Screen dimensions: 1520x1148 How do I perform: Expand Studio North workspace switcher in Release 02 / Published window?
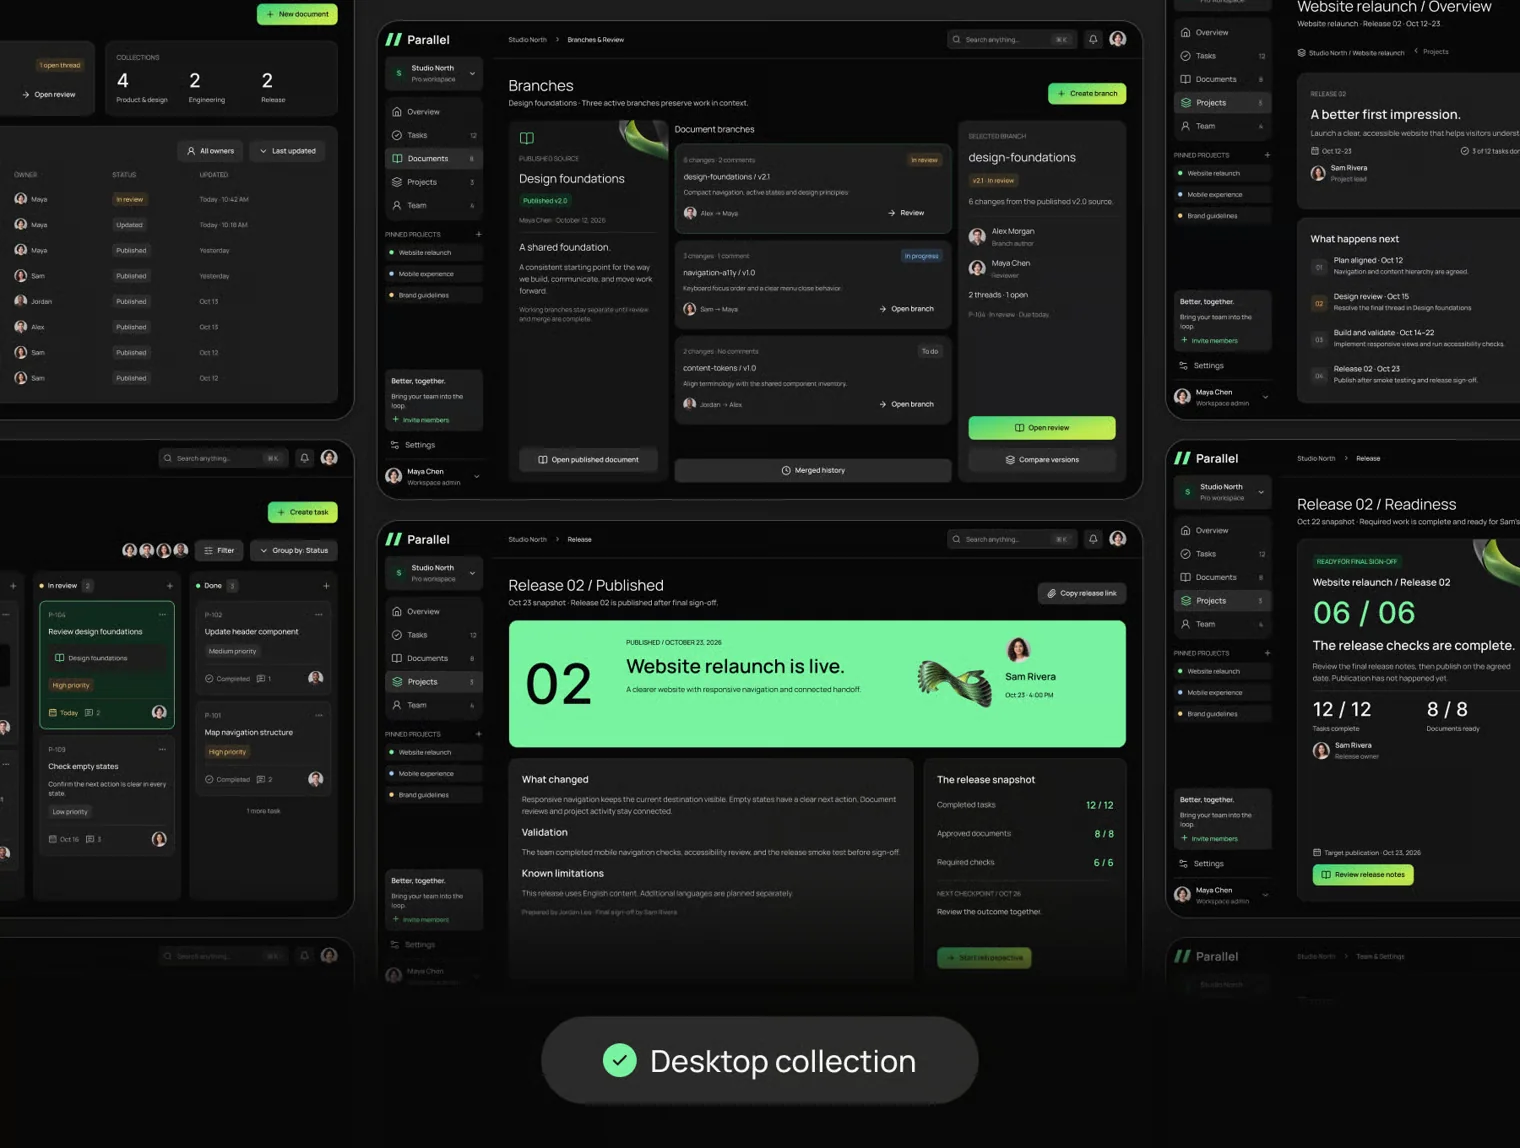point(434,573)
